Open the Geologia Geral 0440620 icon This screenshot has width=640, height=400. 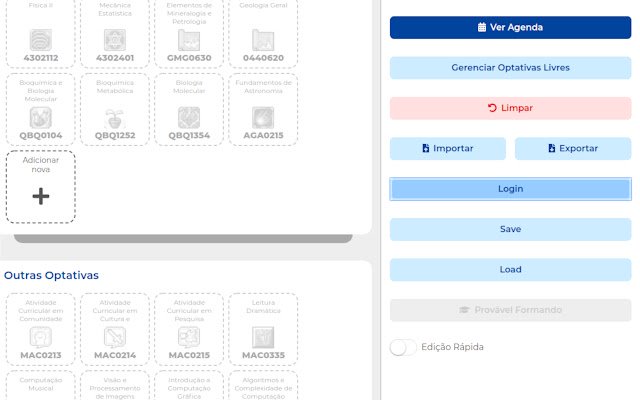pos(263,40)
